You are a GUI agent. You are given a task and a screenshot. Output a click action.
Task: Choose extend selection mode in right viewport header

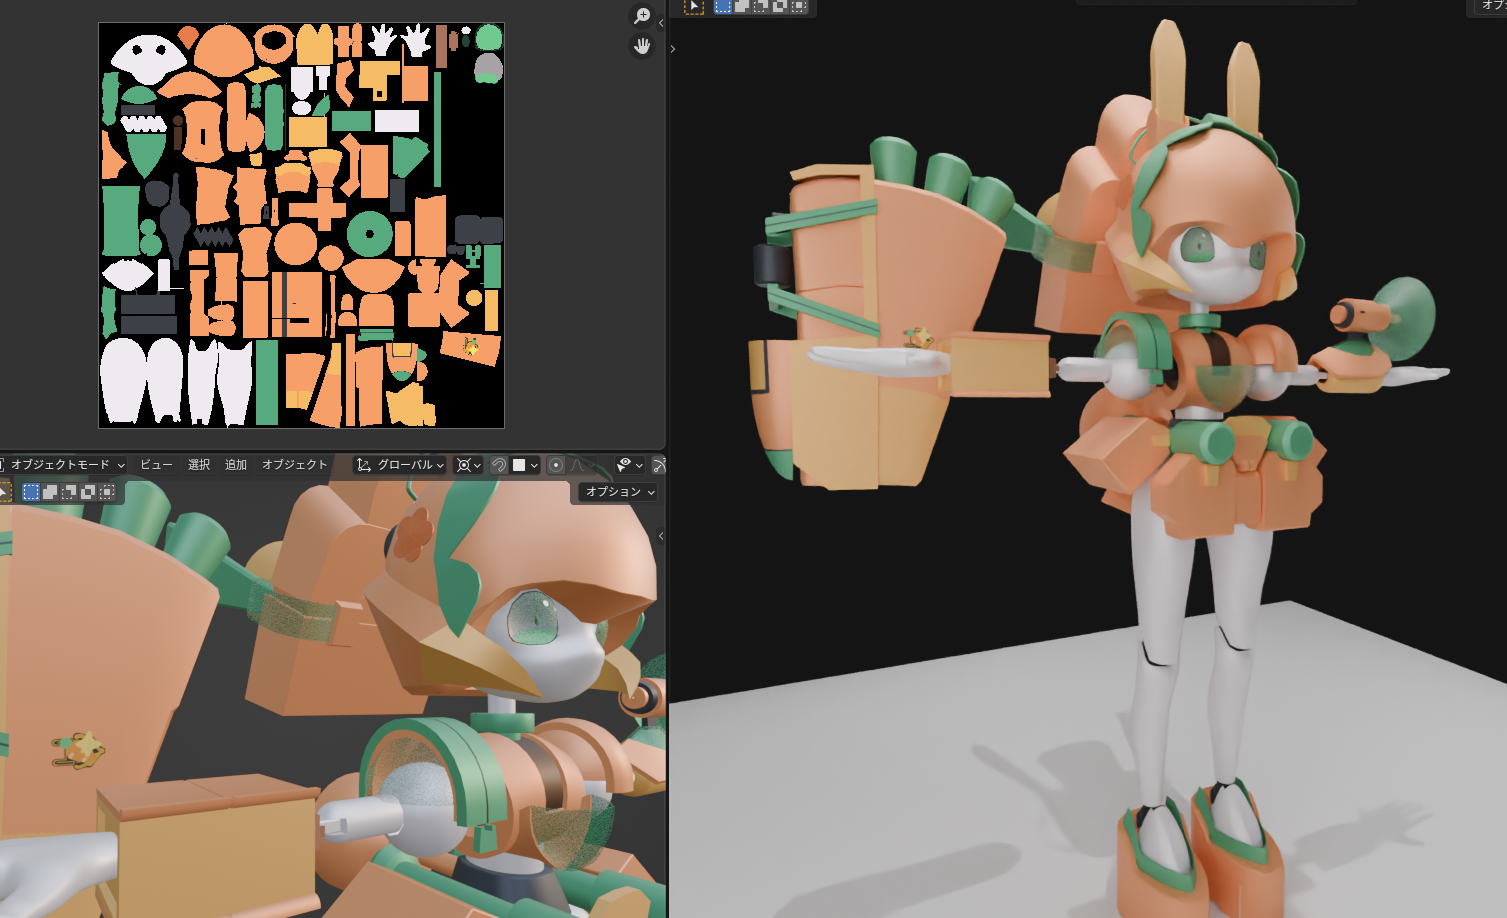coord(742,6)
